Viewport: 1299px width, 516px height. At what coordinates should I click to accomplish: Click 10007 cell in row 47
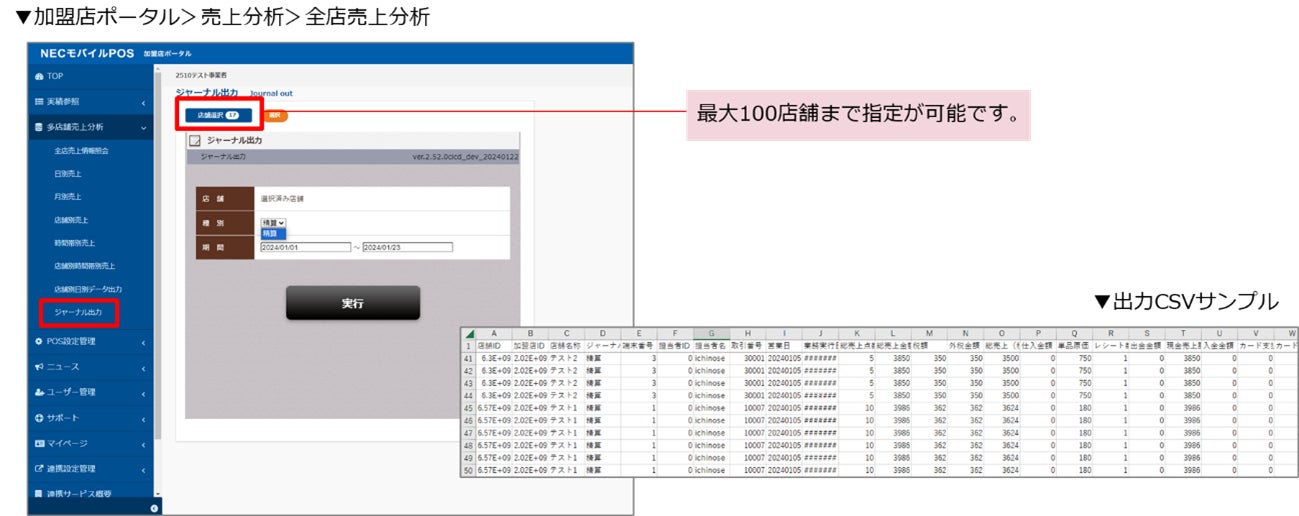pyautogui.click(x=747, y=432)
